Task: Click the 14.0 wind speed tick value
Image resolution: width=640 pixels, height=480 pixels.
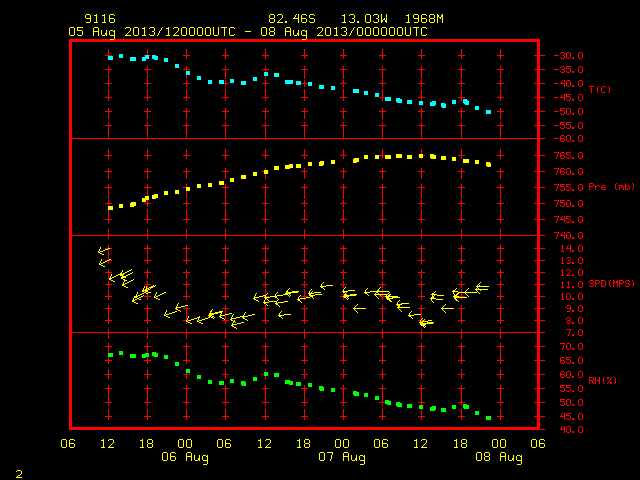Action: (x=572, y=249)
